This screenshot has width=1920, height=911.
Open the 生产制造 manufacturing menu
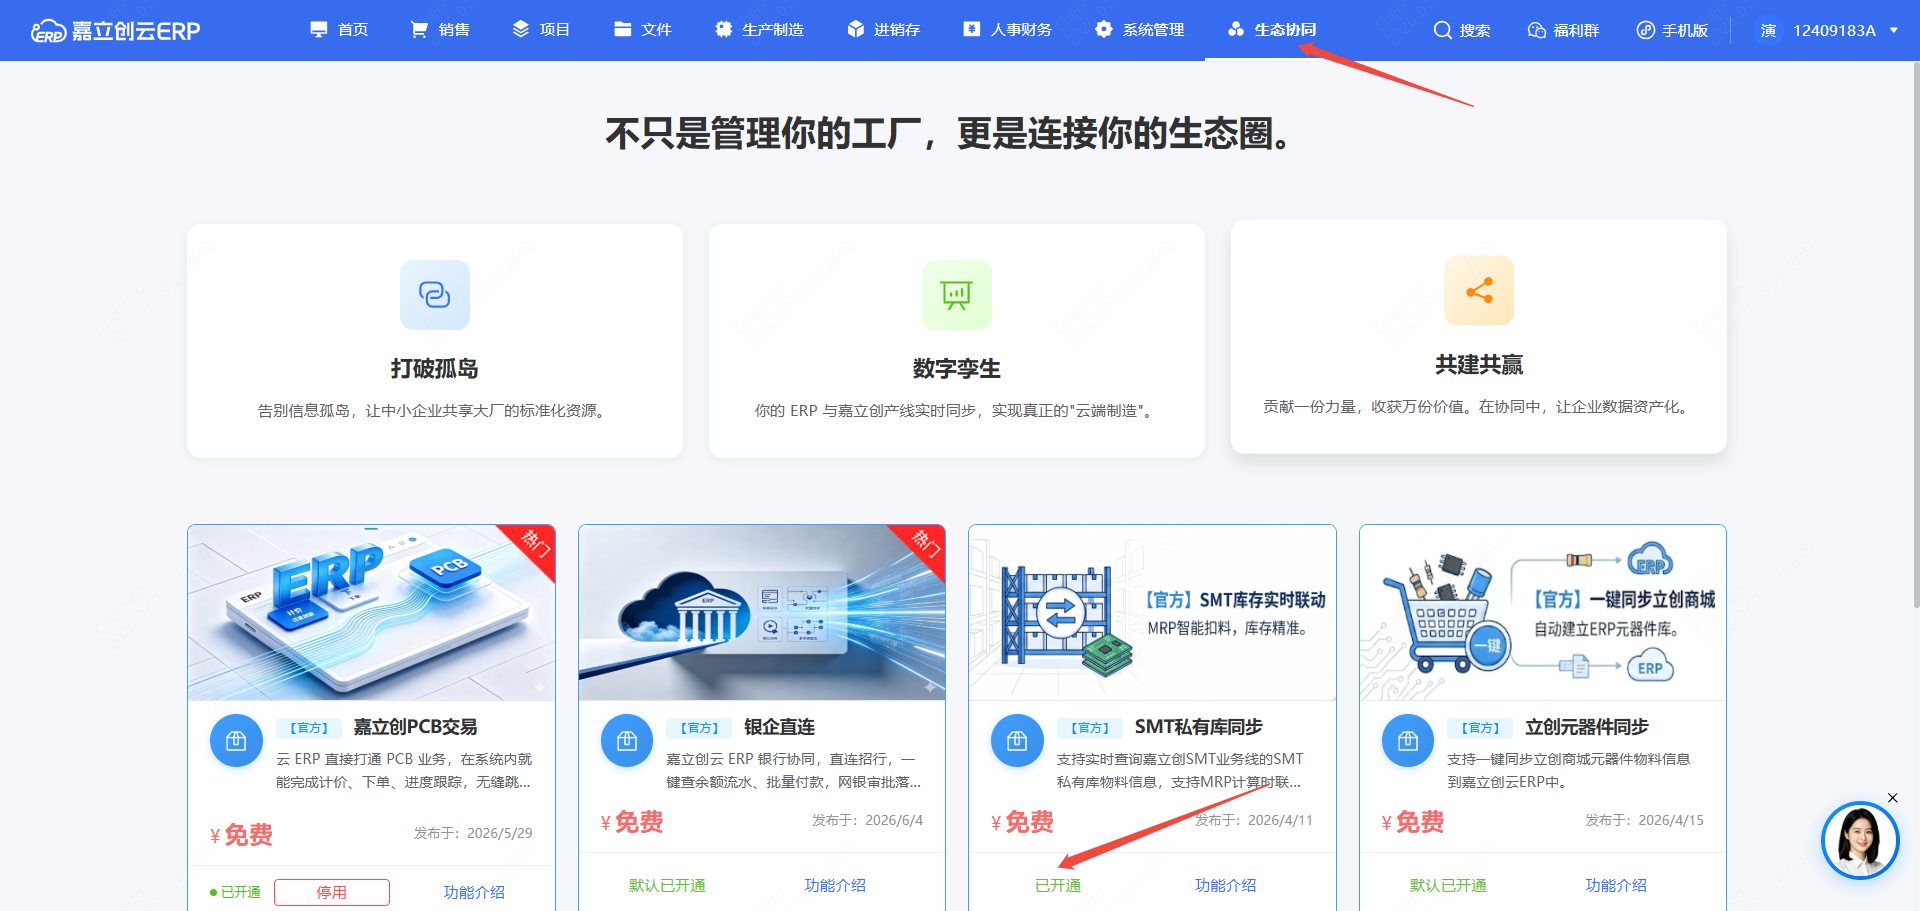(x=760, y=30)
